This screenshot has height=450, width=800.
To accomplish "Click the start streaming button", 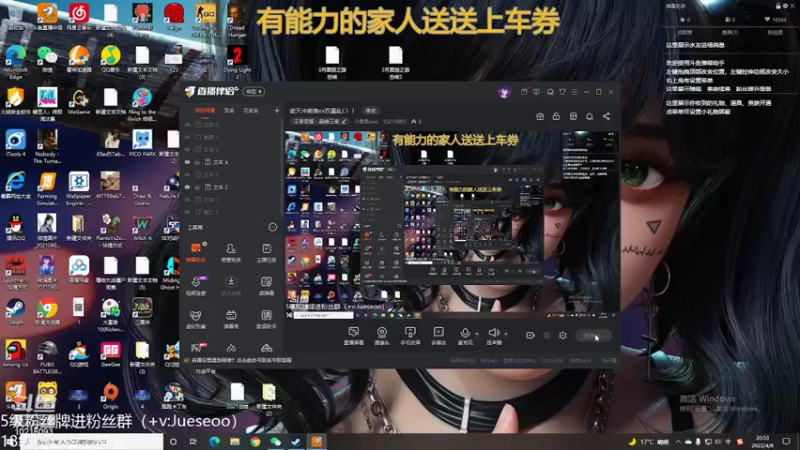I will pyautogui.click(x=593, y=336).
